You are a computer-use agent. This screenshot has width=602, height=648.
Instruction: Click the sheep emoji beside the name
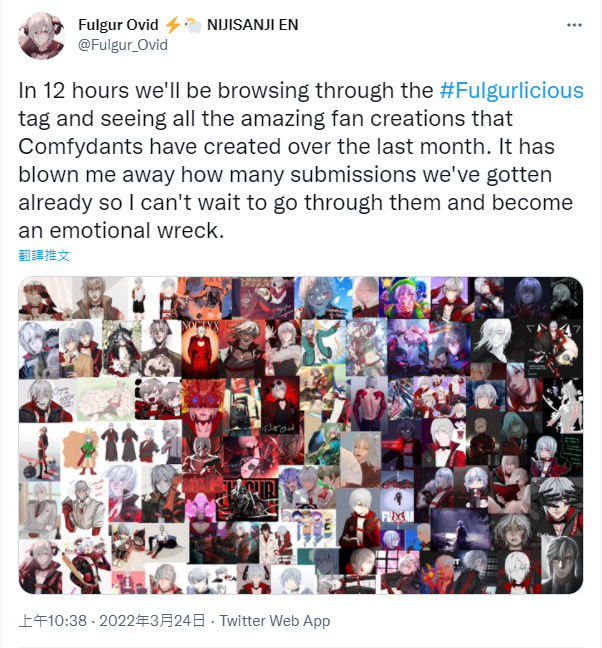pyautogui.click(x=193, y=25)
